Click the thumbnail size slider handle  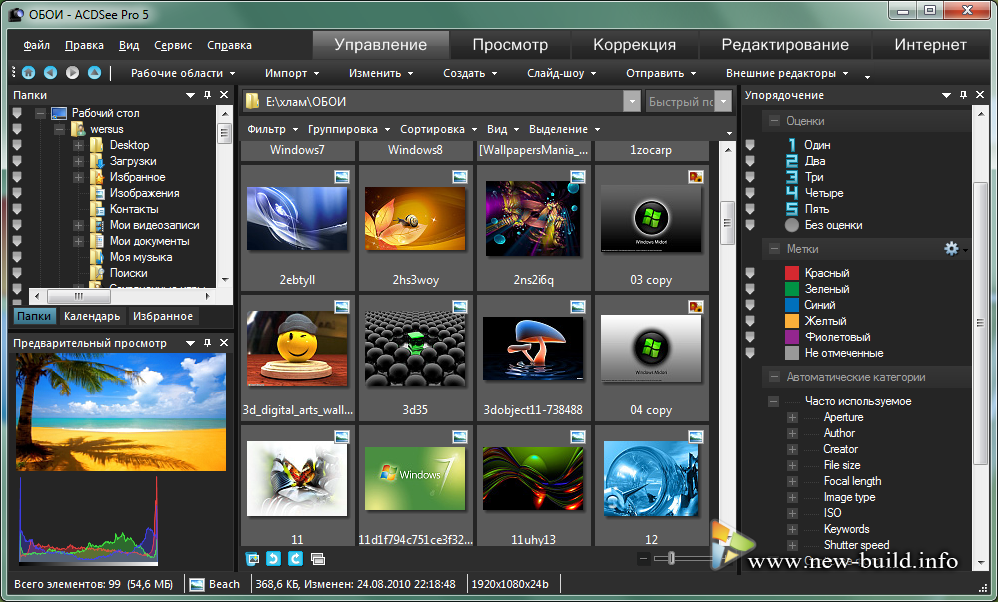point(671,559)
